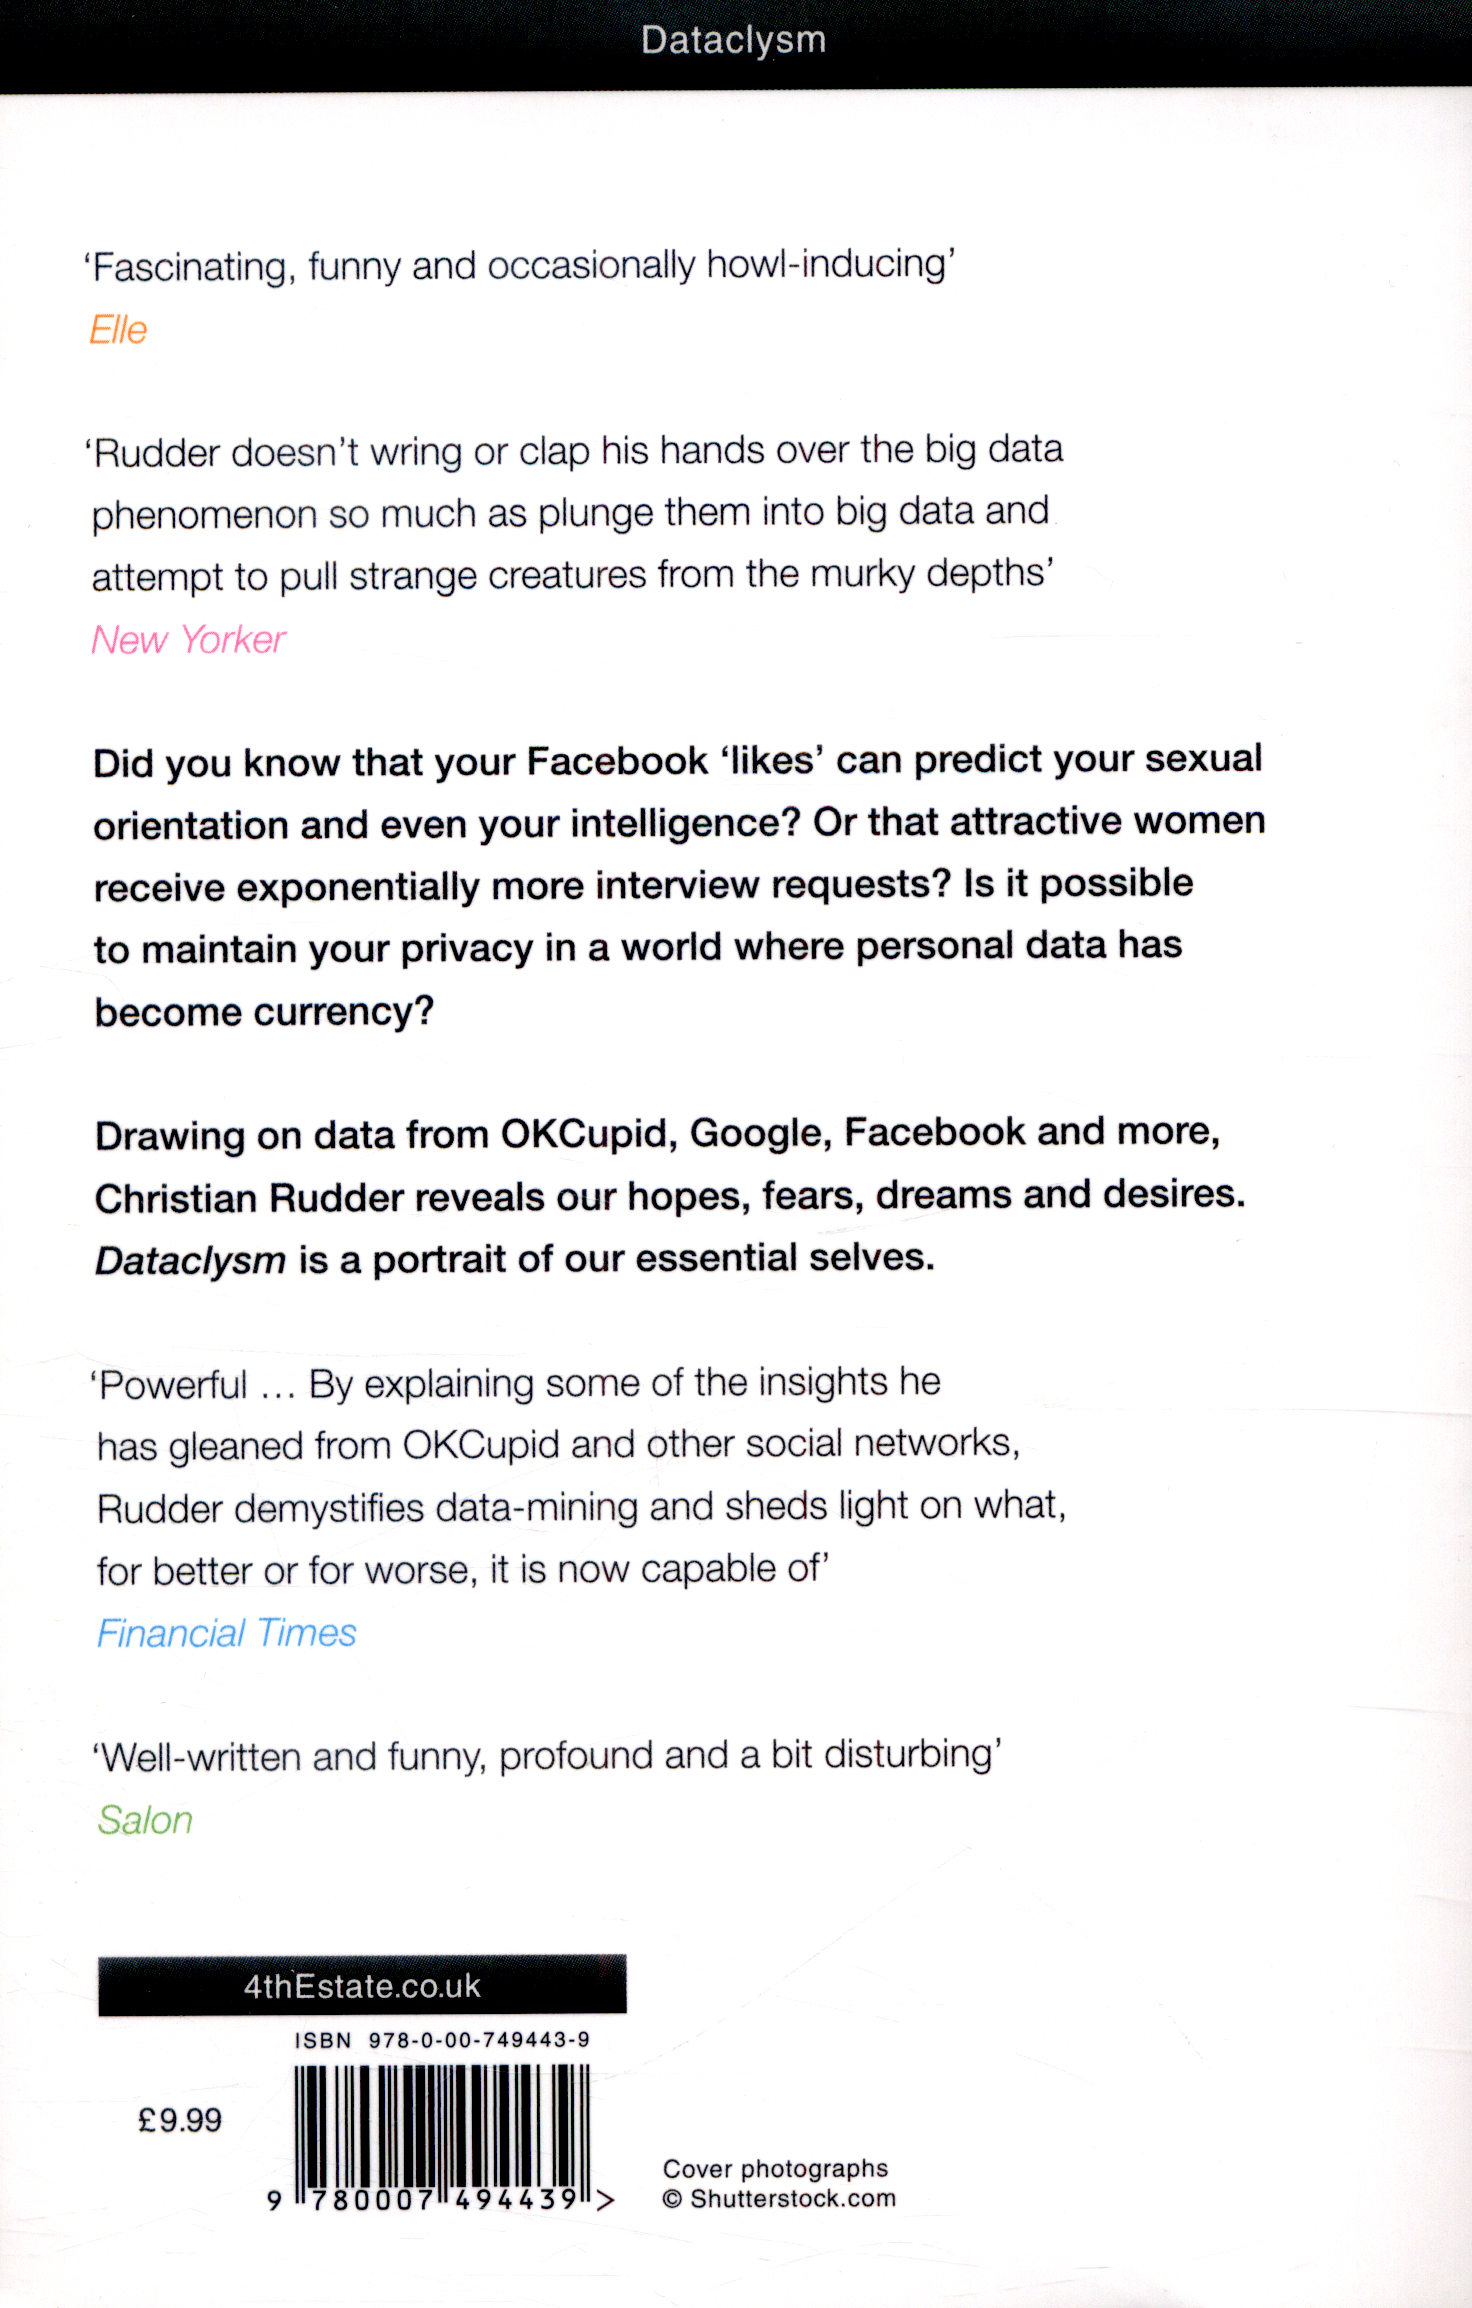Screen dimensions: 1472x2308
Task: Click the £9.99 price
Action: click(x=180, y=2120)
